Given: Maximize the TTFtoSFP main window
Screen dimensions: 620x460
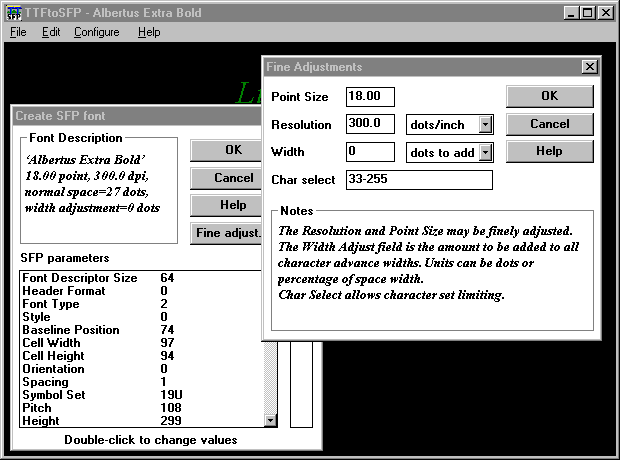Looking at the screenshot, I should pyautogui.click(x=588, y=13).
